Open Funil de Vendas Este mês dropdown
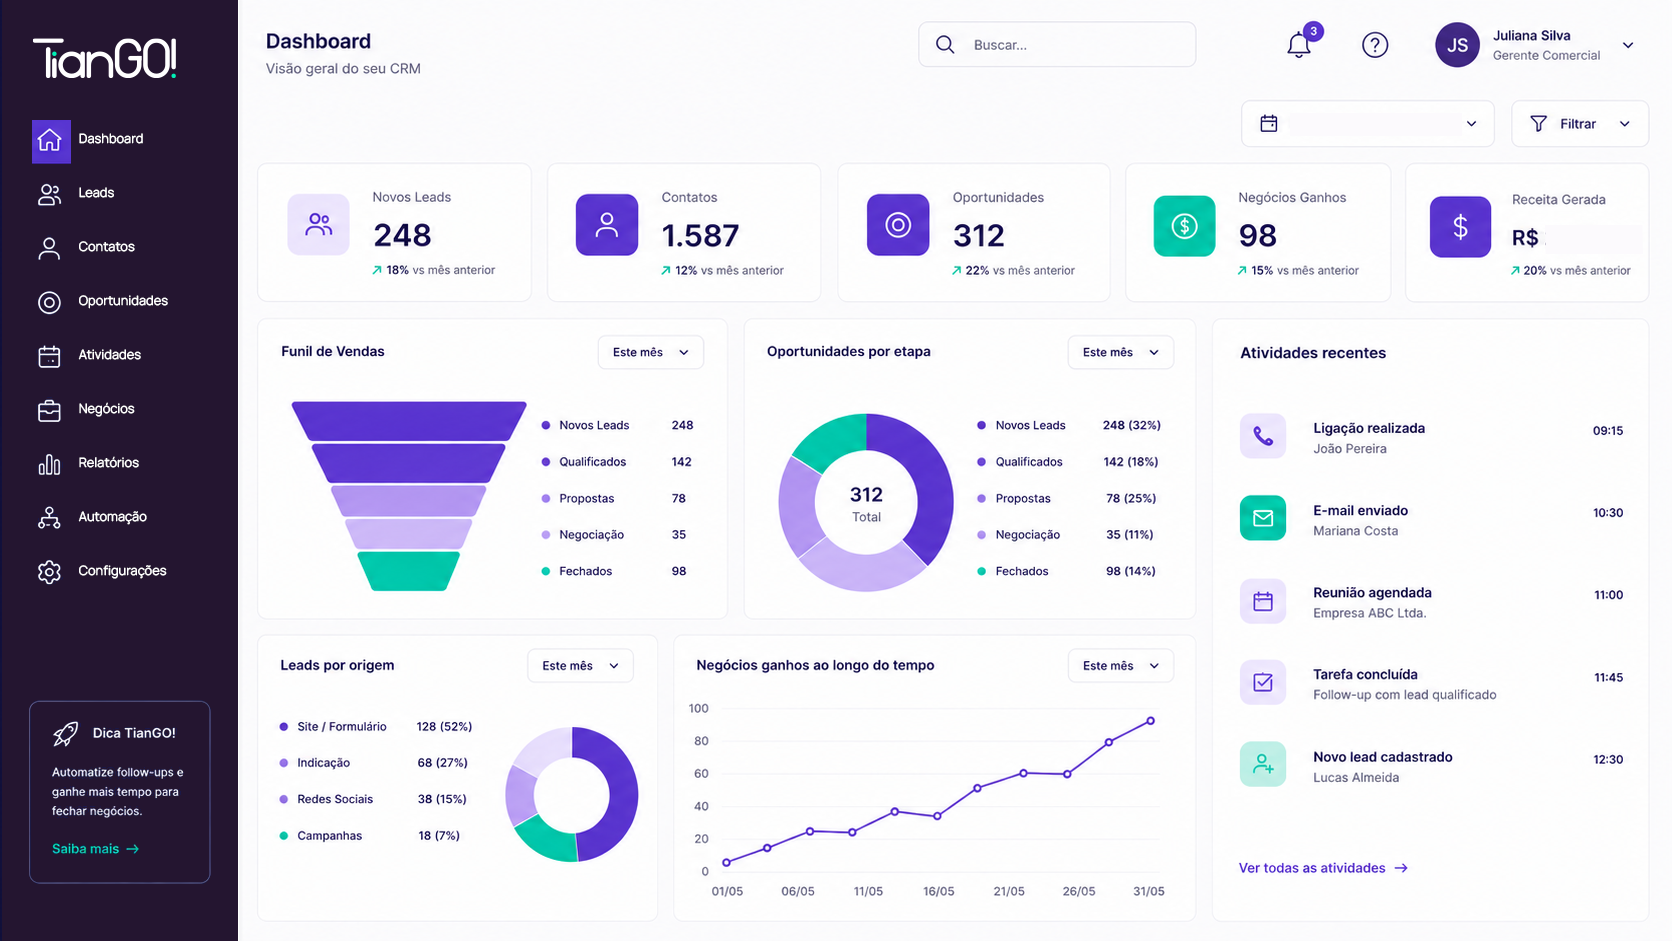 650,352
